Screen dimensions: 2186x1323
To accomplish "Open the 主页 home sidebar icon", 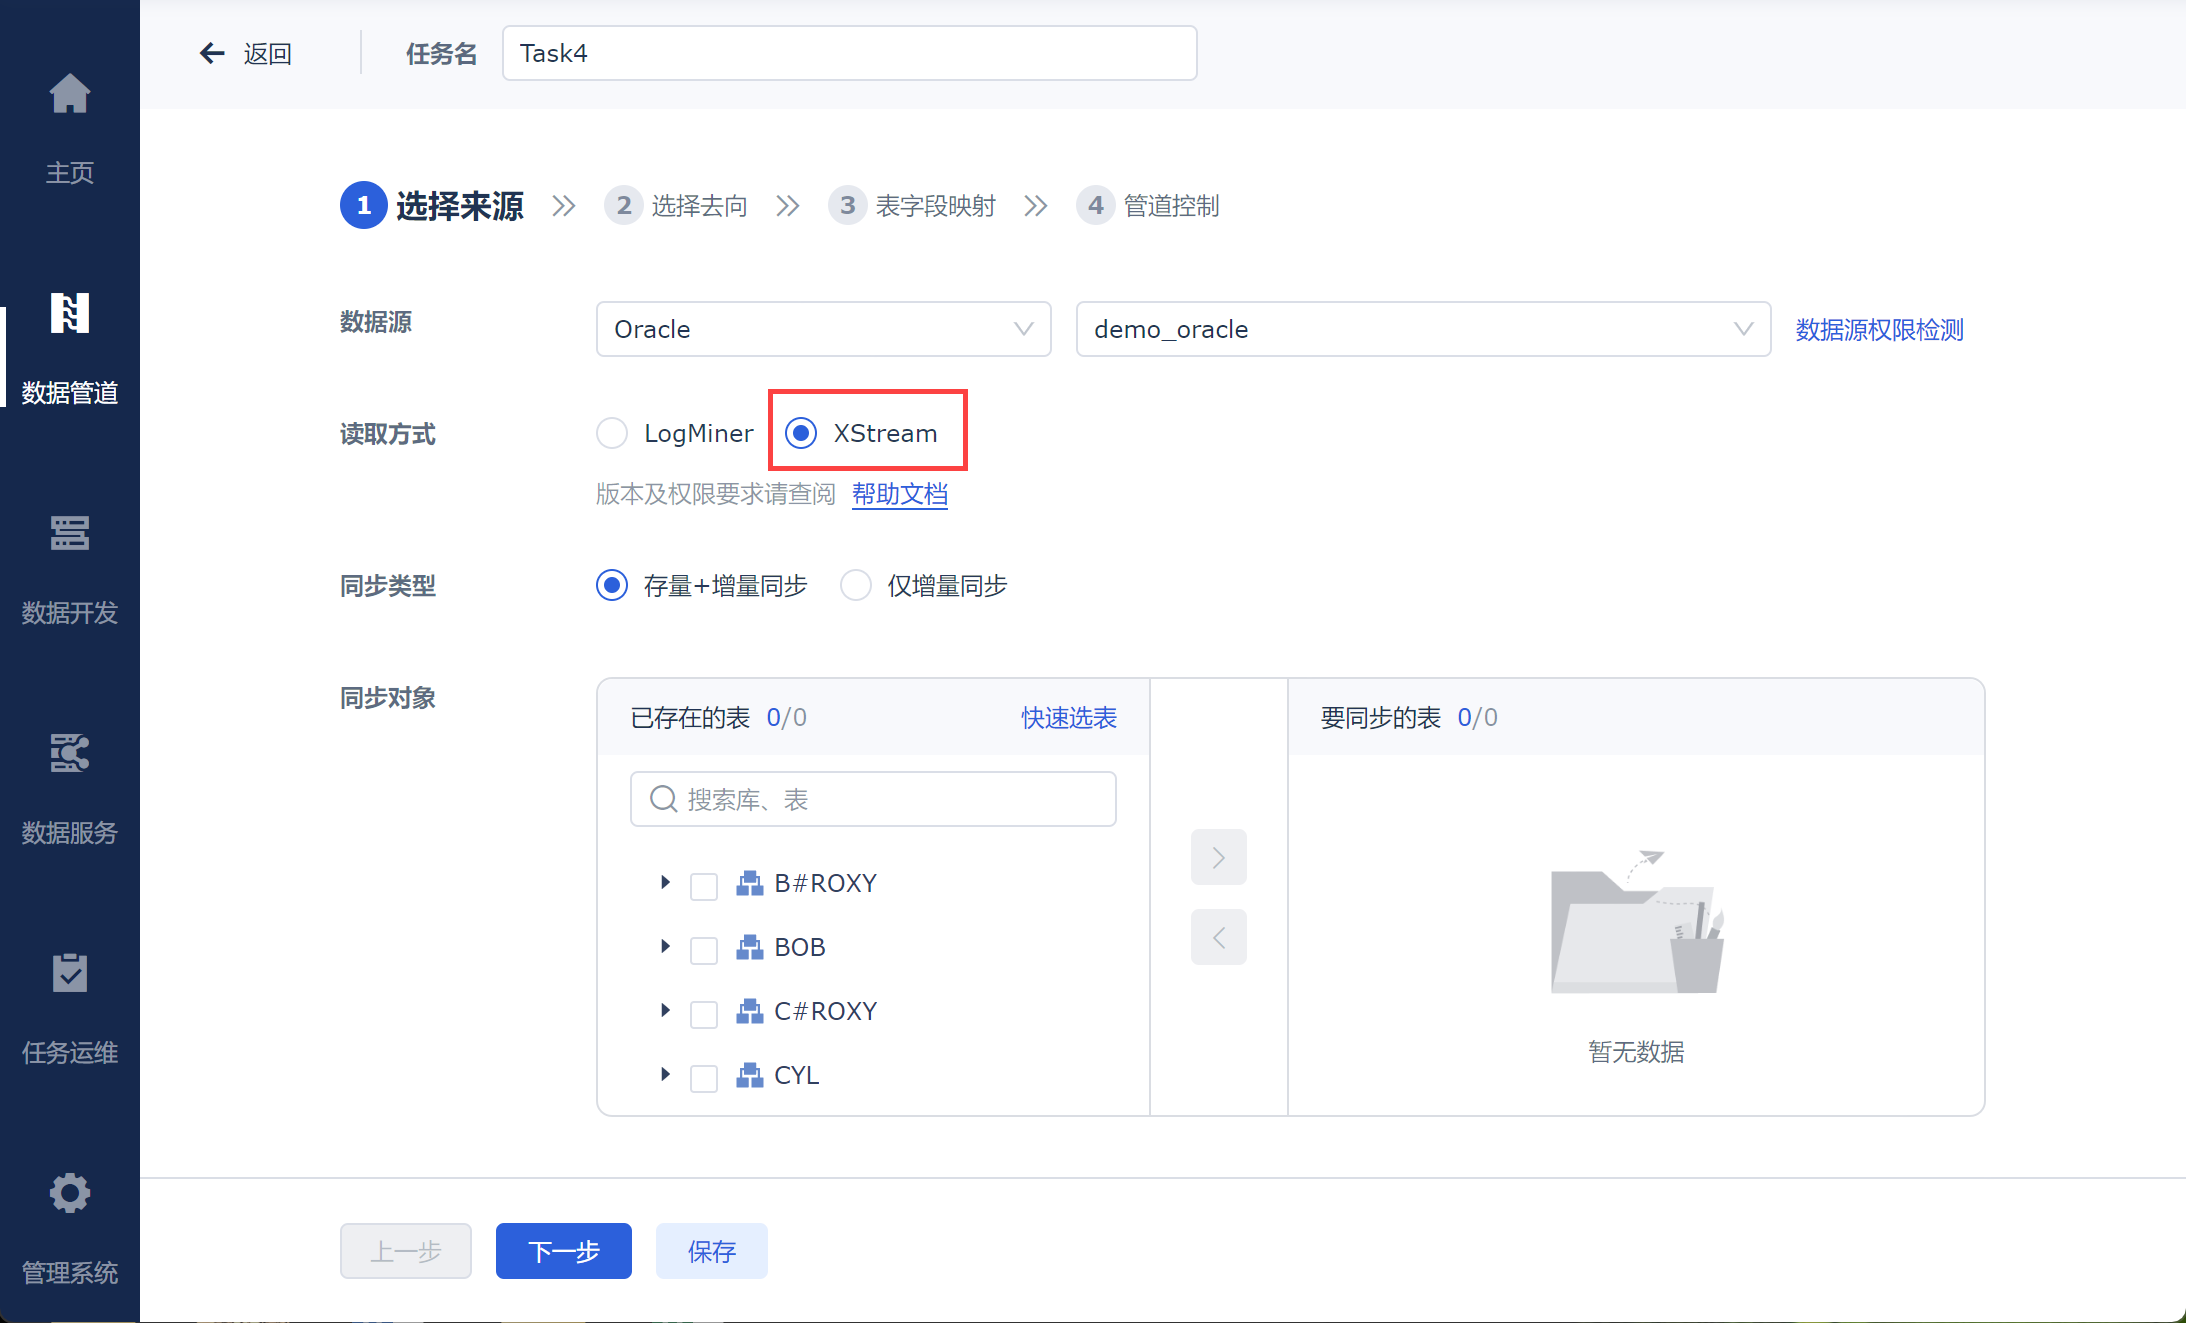I will click(70, 95).
